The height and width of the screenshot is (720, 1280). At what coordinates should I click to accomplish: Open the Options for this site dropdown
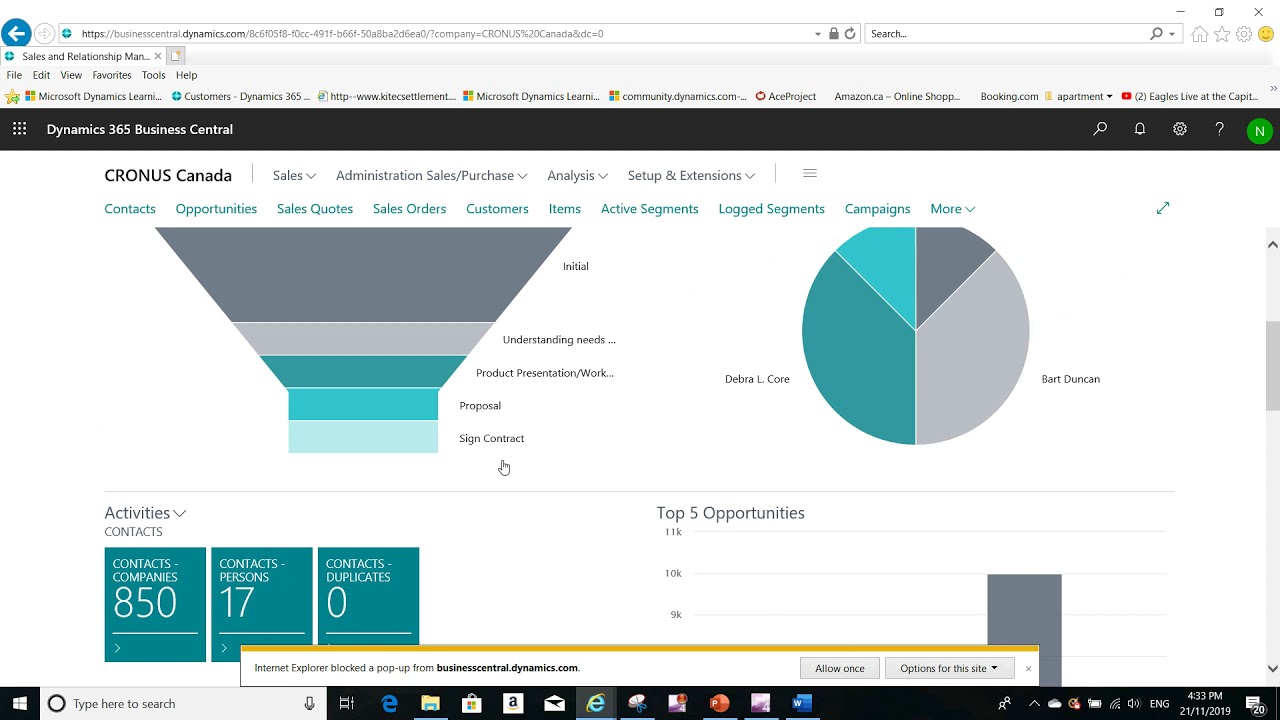pos(949,668)
